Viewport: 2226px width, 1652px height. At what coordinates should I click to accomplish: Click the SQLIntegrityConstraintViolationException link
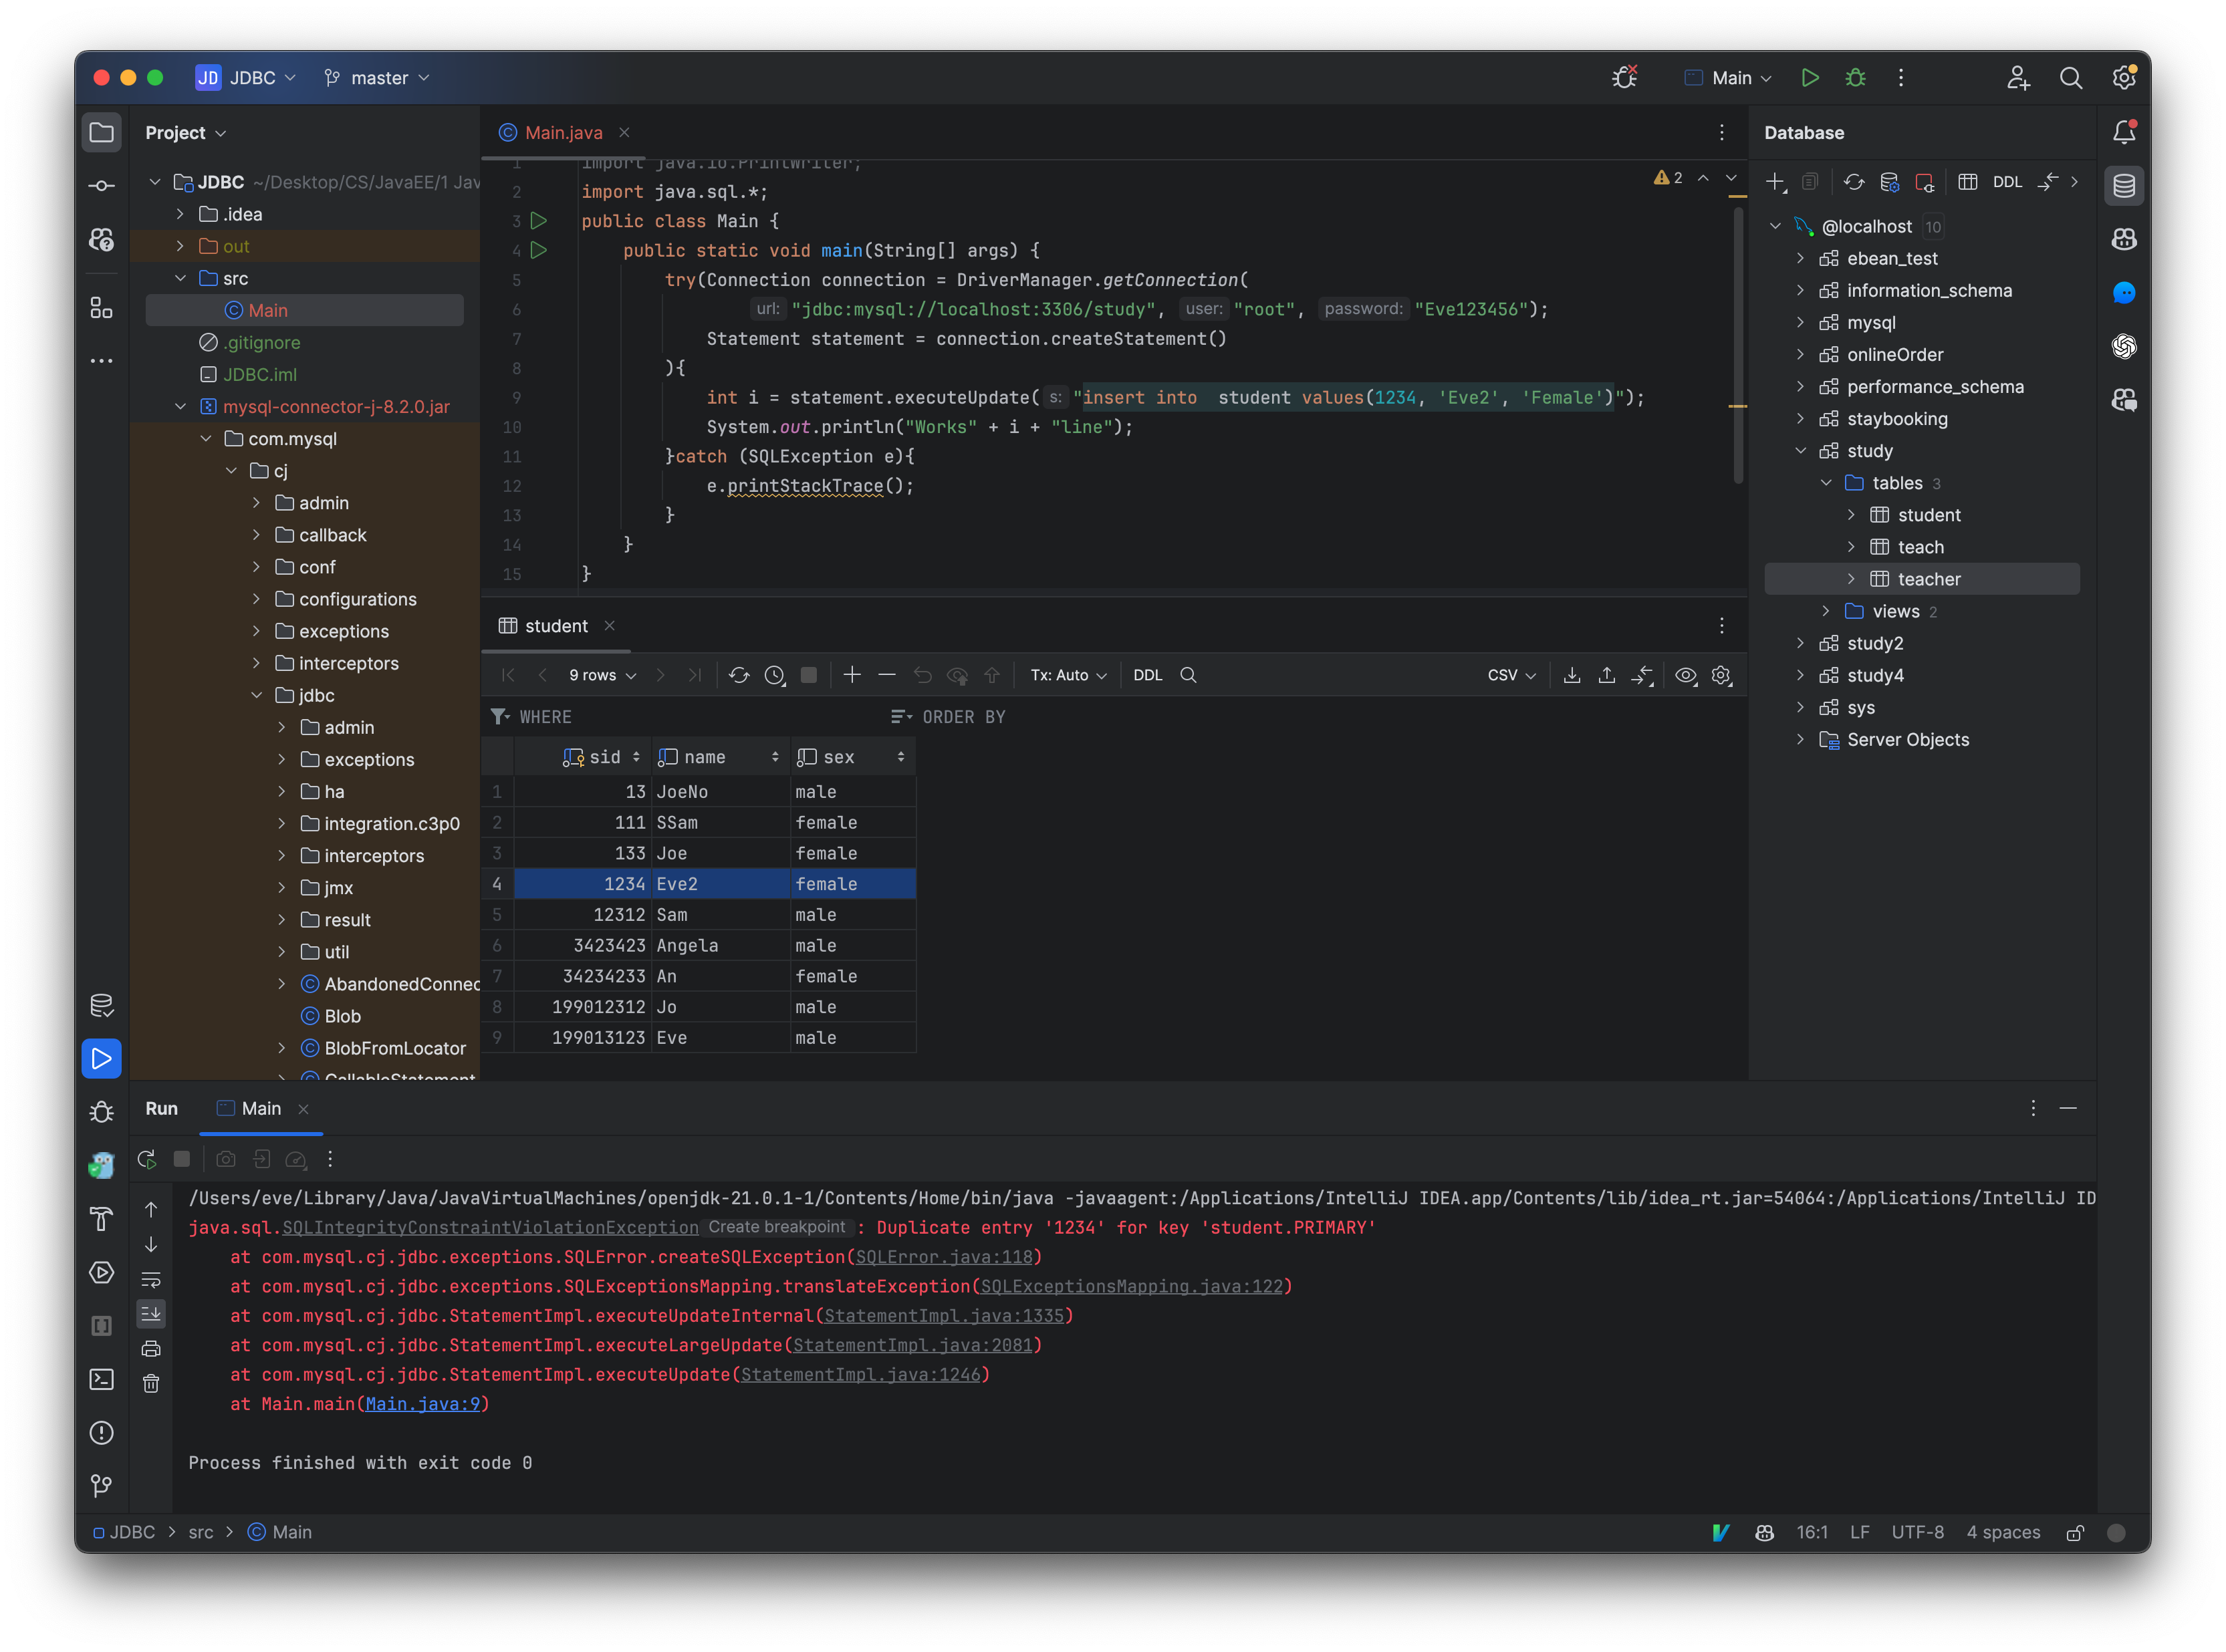[x=490, y=1227]
